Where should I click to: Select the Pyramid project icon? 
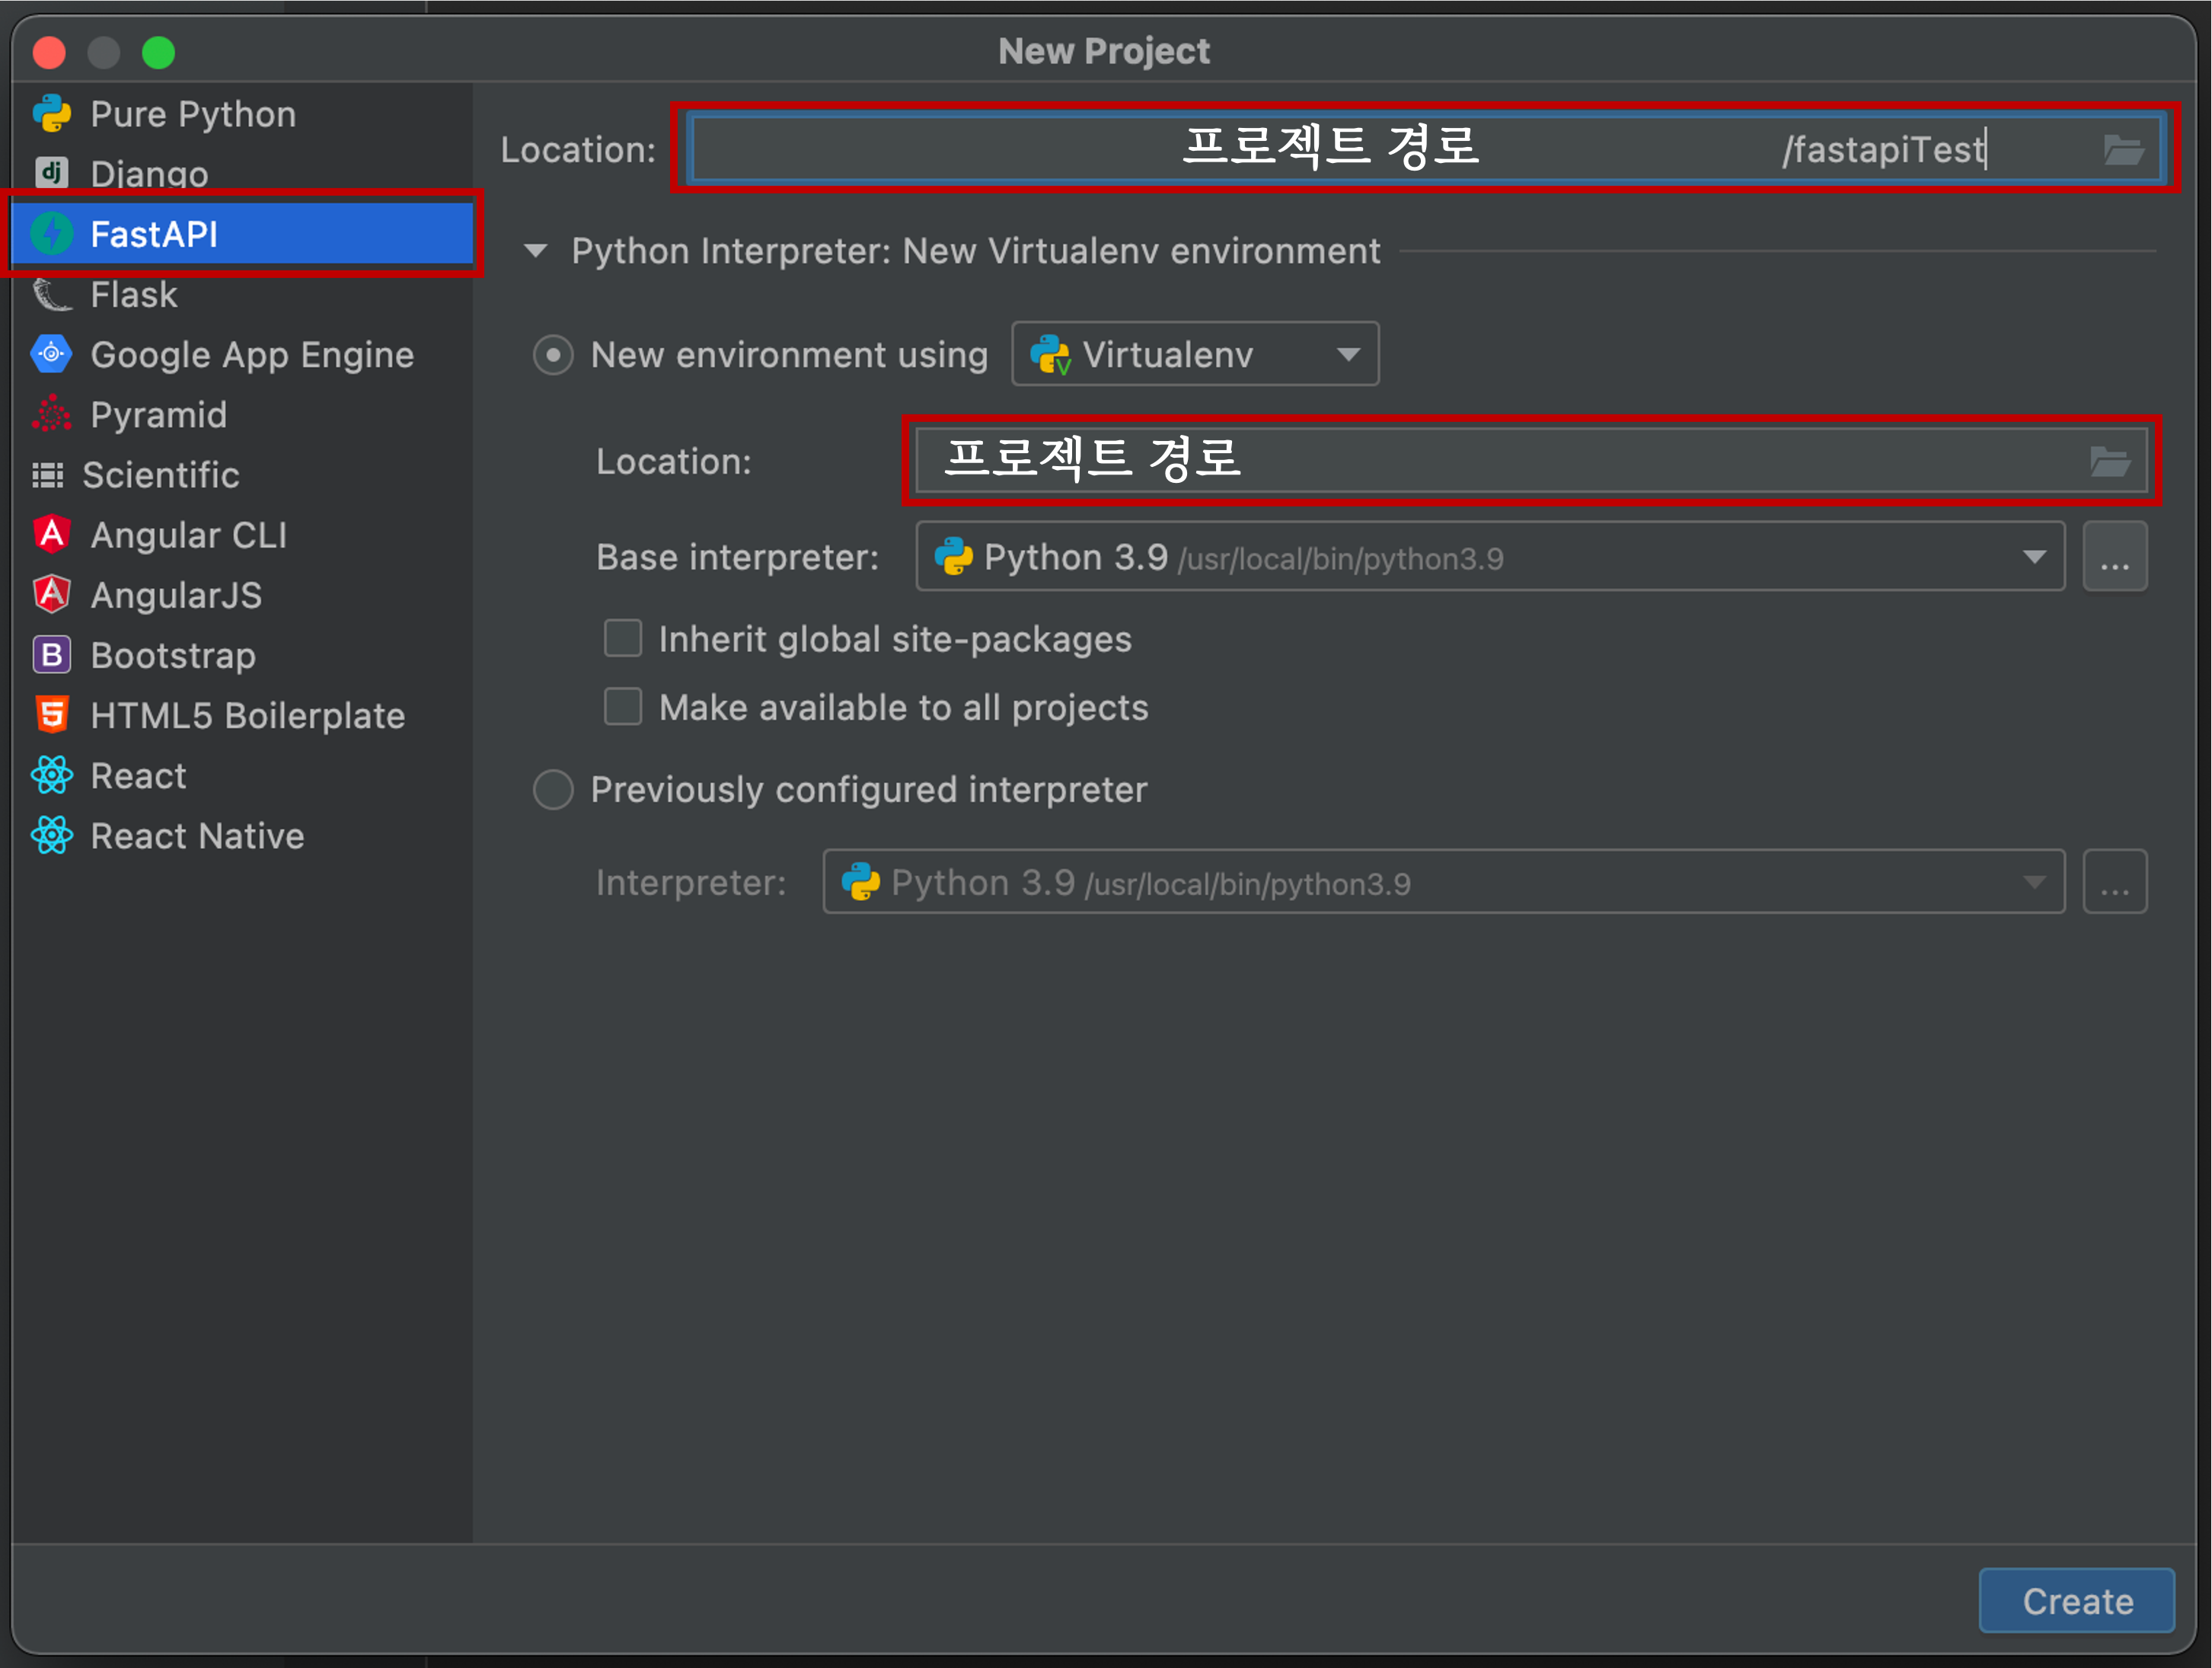coord(52,415)
